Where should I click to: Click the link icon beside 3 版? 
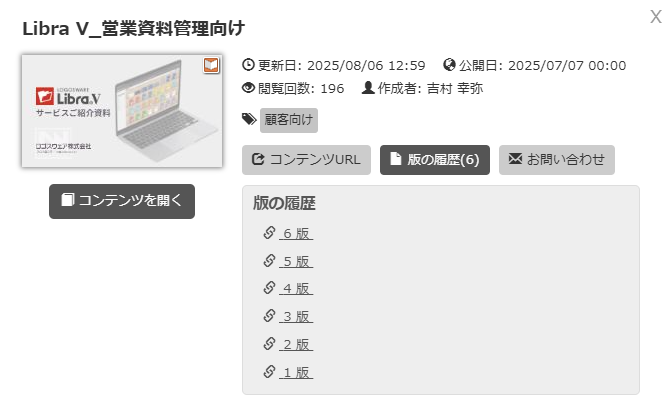tap(269, 316)
